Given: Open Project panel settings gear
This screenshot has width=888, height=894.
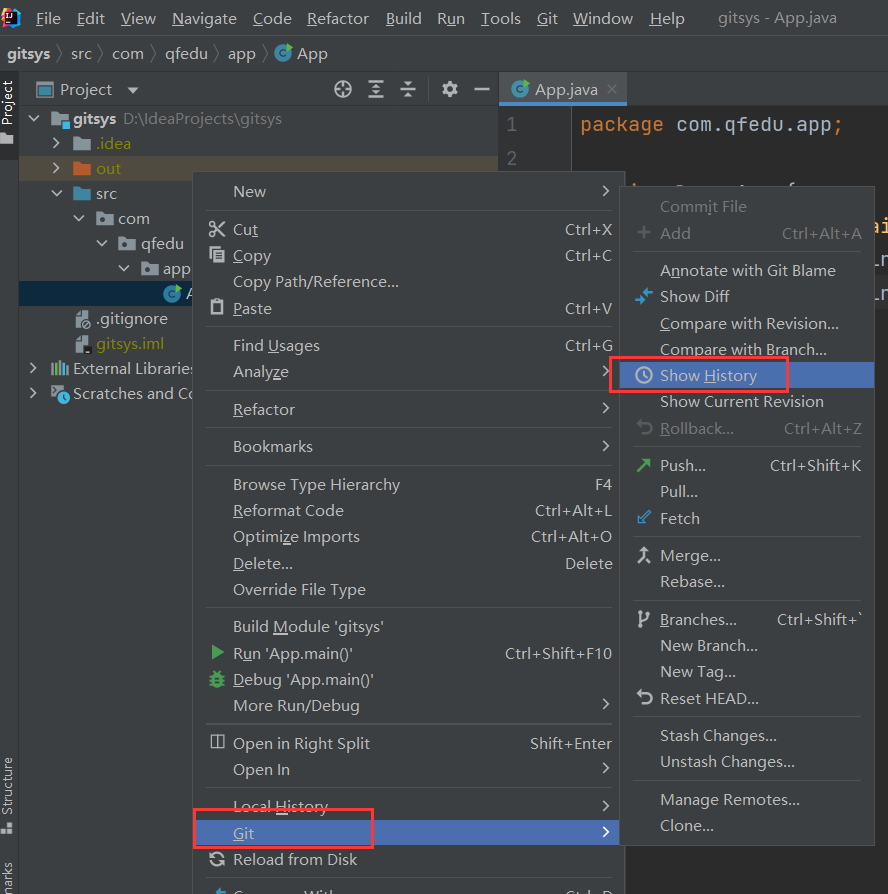Looking at the screenshot, I should 449,90.
